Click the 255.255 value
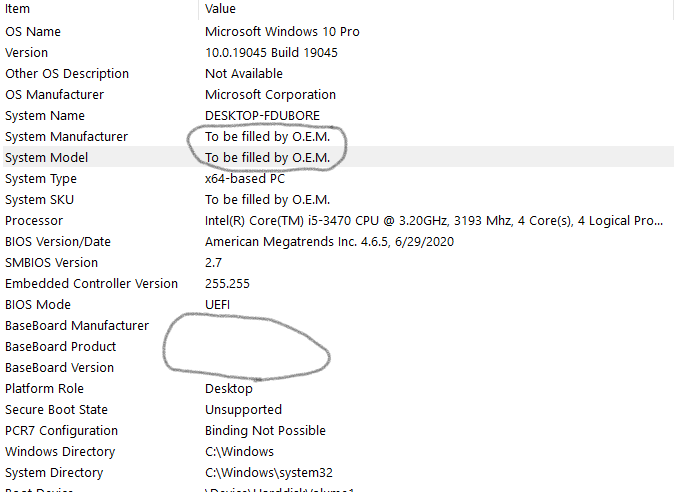This screenshot has width=689, height=492. click(227, 284)
